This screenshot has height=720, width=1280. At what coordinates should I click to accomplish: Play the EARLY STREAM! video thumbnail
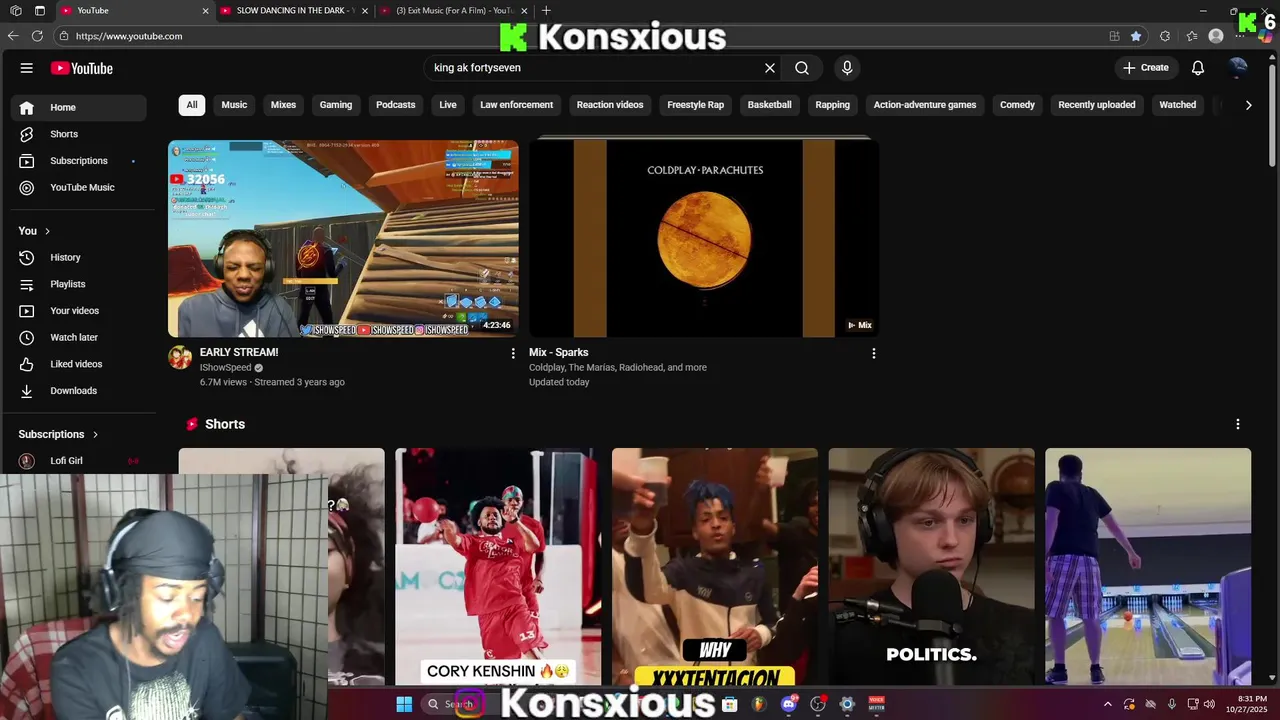tap(343, 238)
